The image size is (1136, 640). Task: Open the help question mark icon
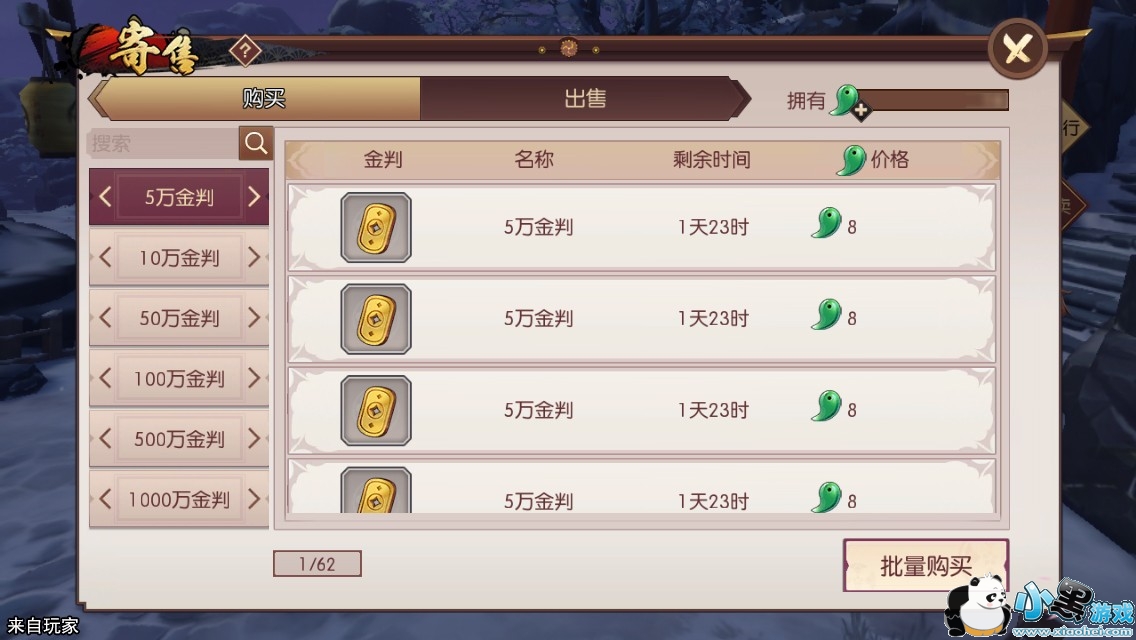coord(246,51)
